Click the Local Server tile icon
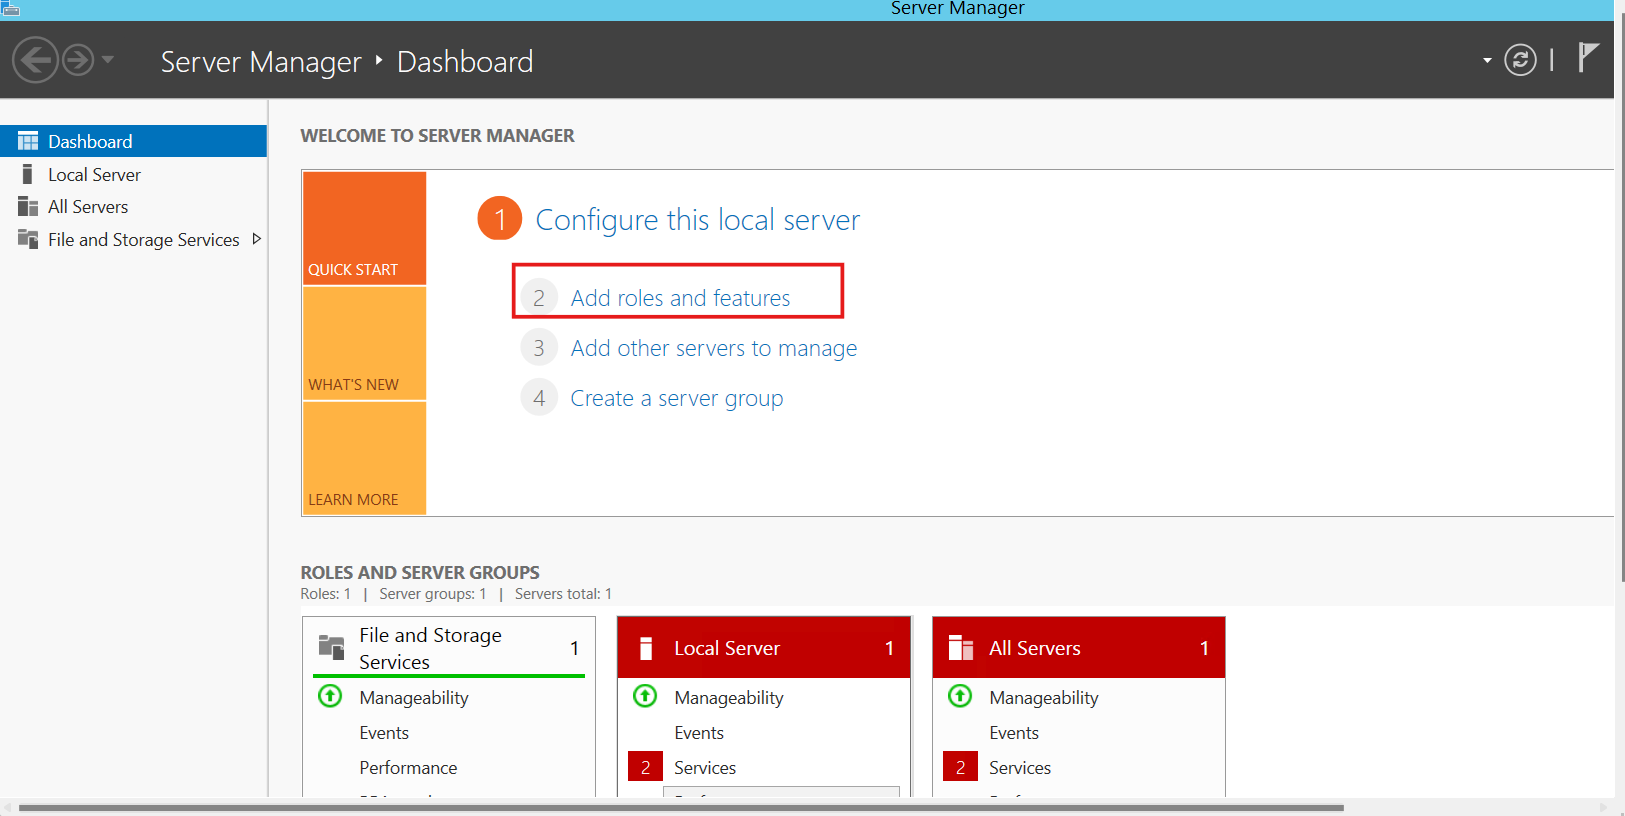The height and width of the screenshot is (816, 1625). click(646, 648)
